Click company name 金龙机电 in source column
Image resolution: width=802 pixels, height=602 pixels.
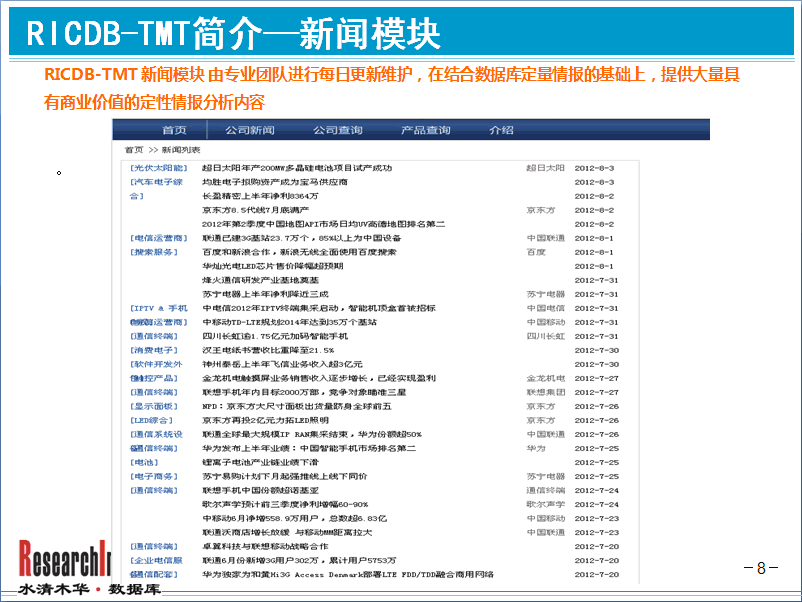tap(545, 378)
